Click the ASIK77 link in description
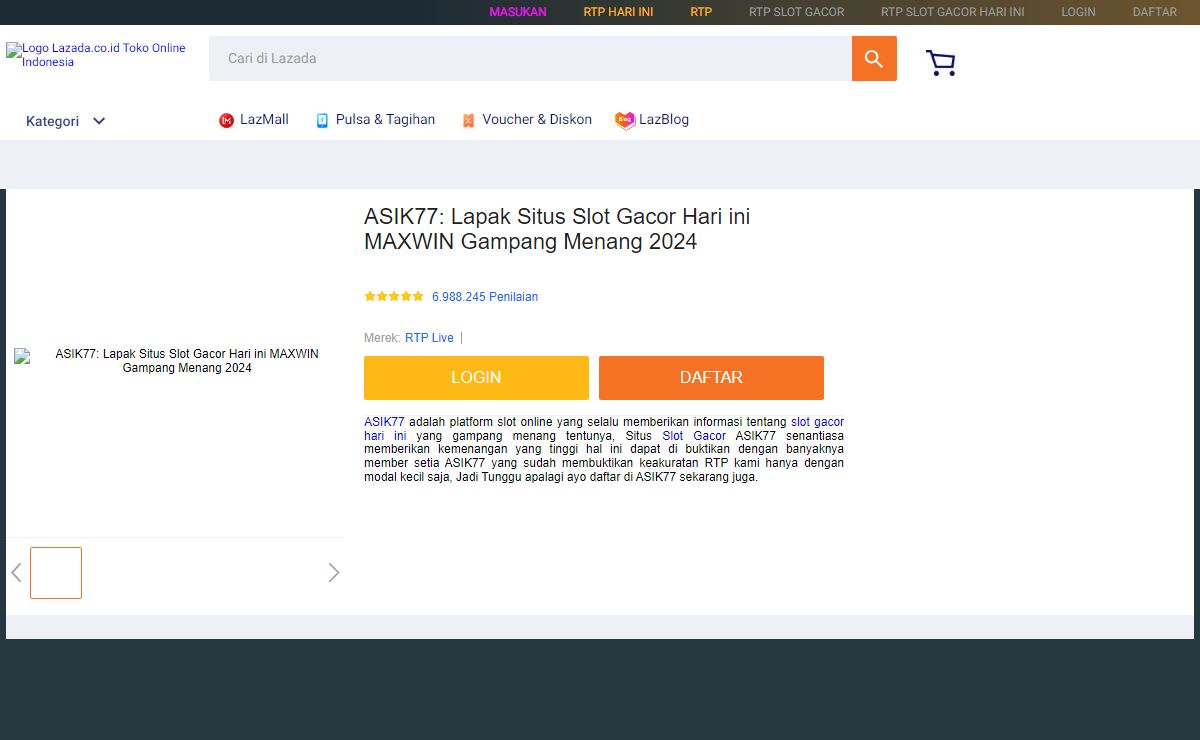1200x740 pixels. tap(384, 422)
